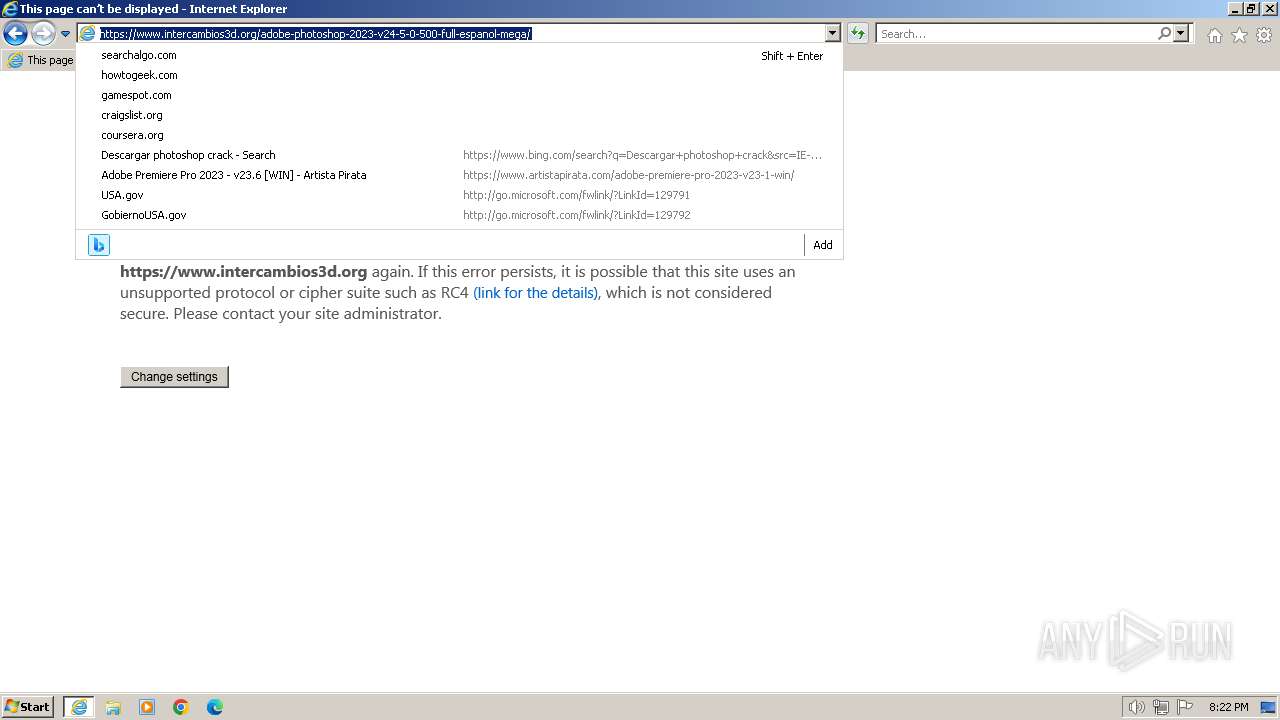This screenshot has height=720, width=1280.
Task: Click Add search provider button
Action: click(x=822, y=245)
